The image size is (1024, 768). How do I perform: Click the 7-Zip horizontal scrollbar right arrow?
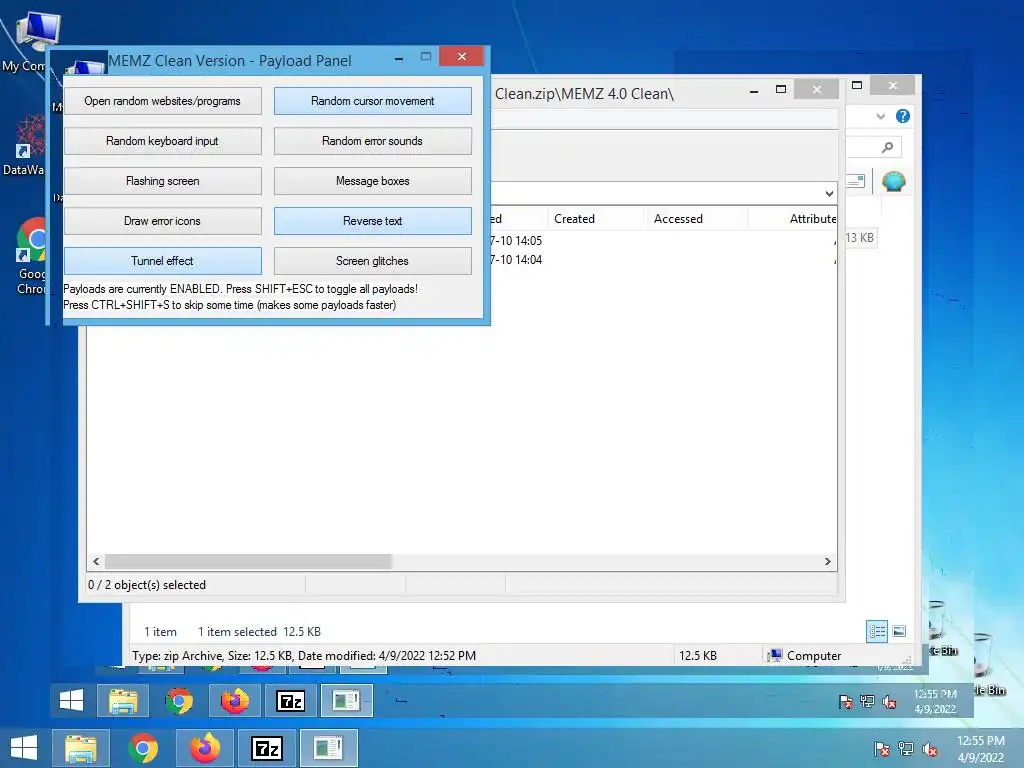827,562
